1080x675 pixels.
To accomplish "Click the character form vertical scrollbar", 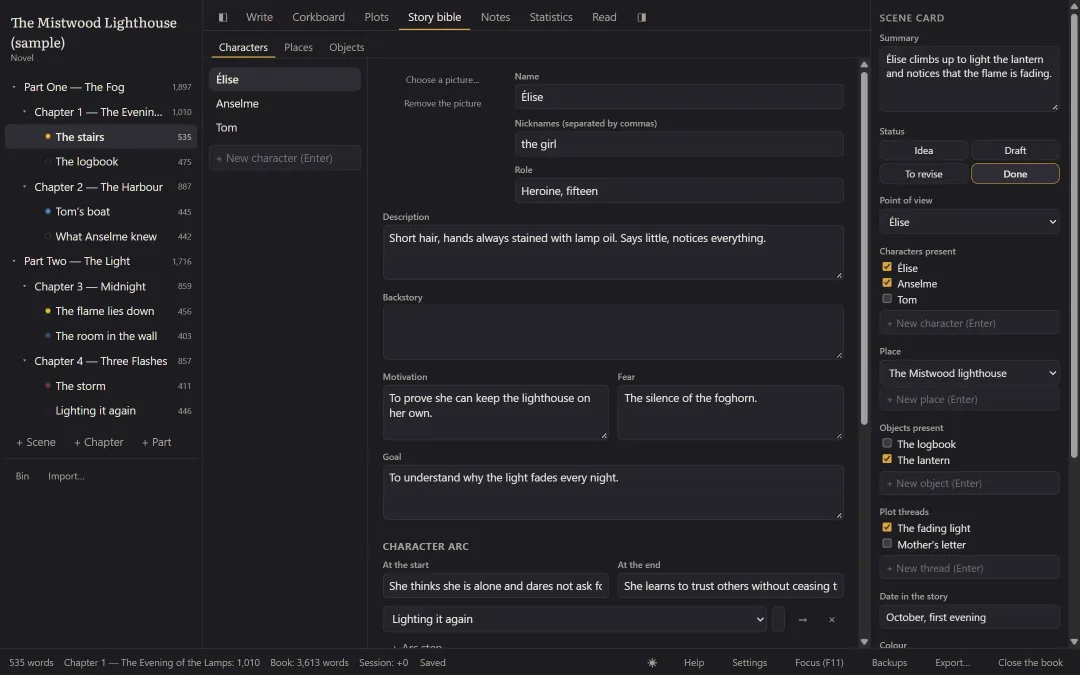I will point(864,248).
